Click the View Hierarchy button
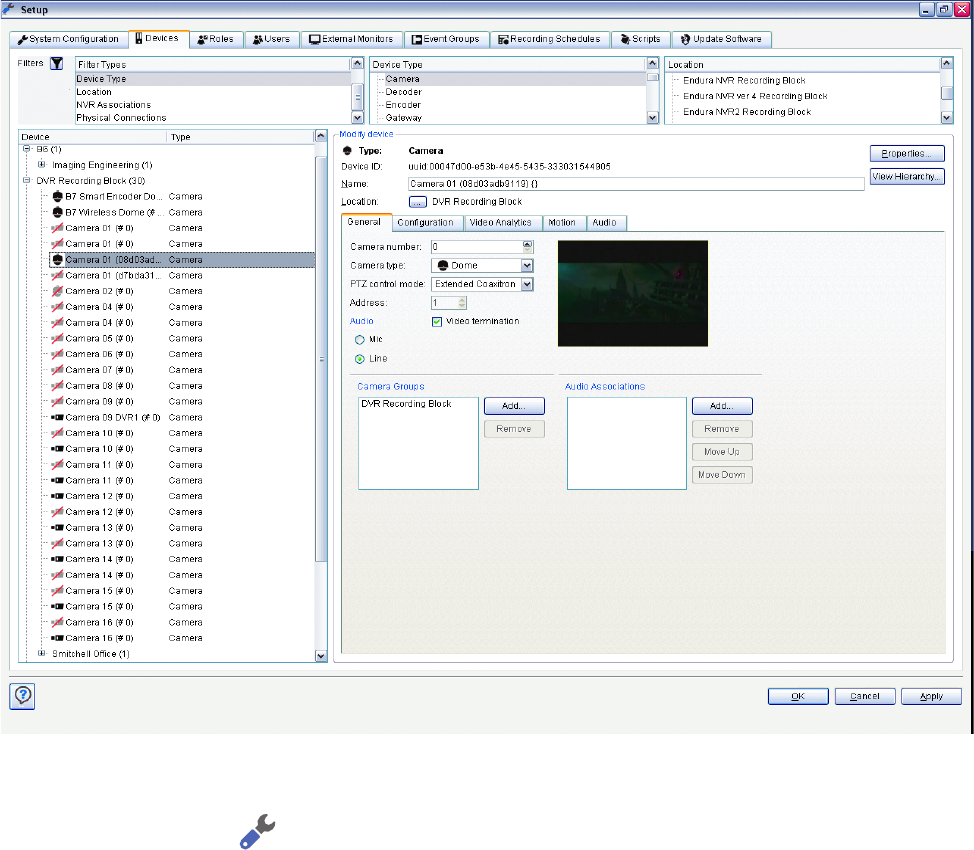This screenshot has height=850, width=974. [x=906, y=176]
